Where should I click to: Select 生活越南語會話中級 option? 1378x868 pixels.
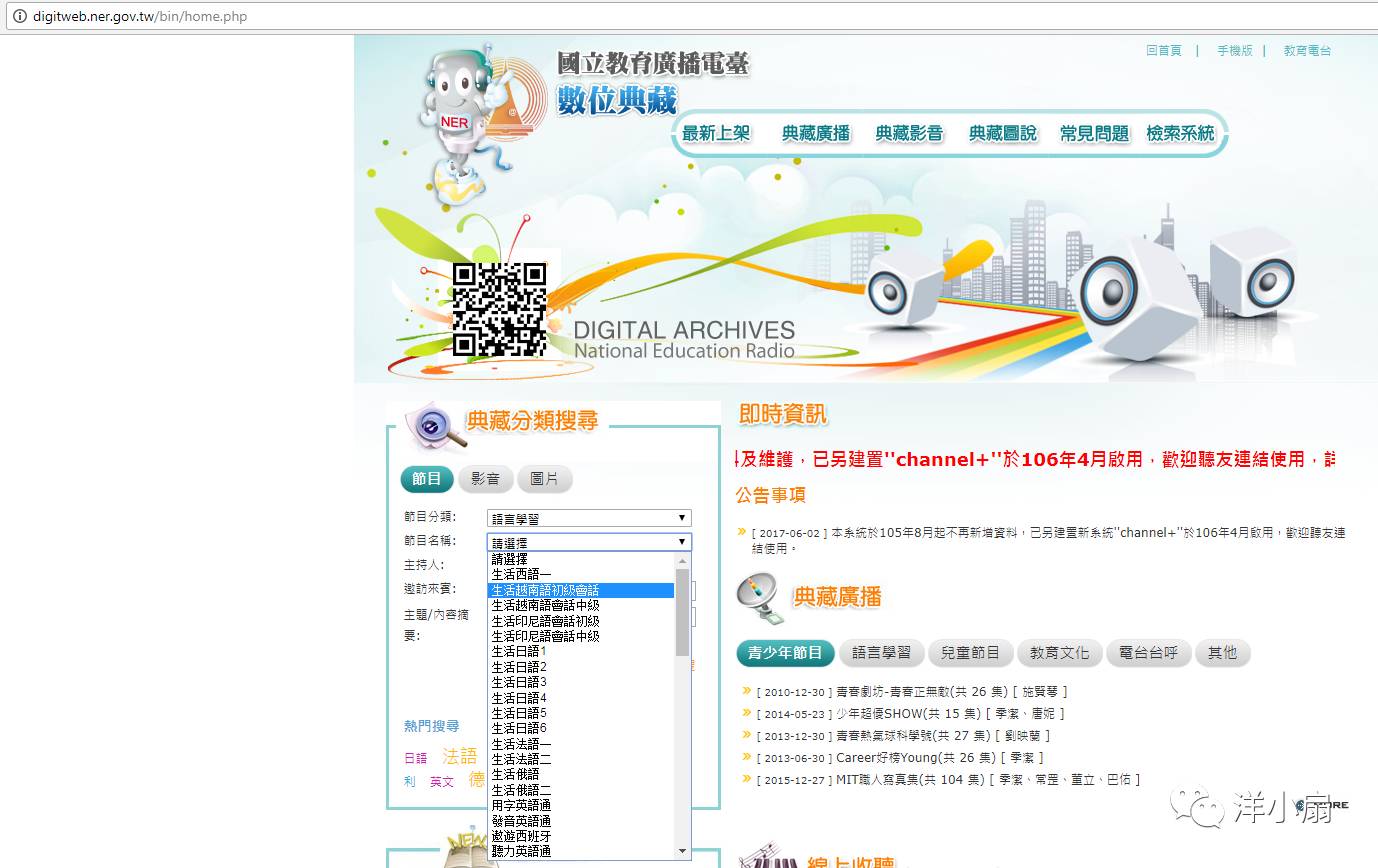(x=582, y=605)
